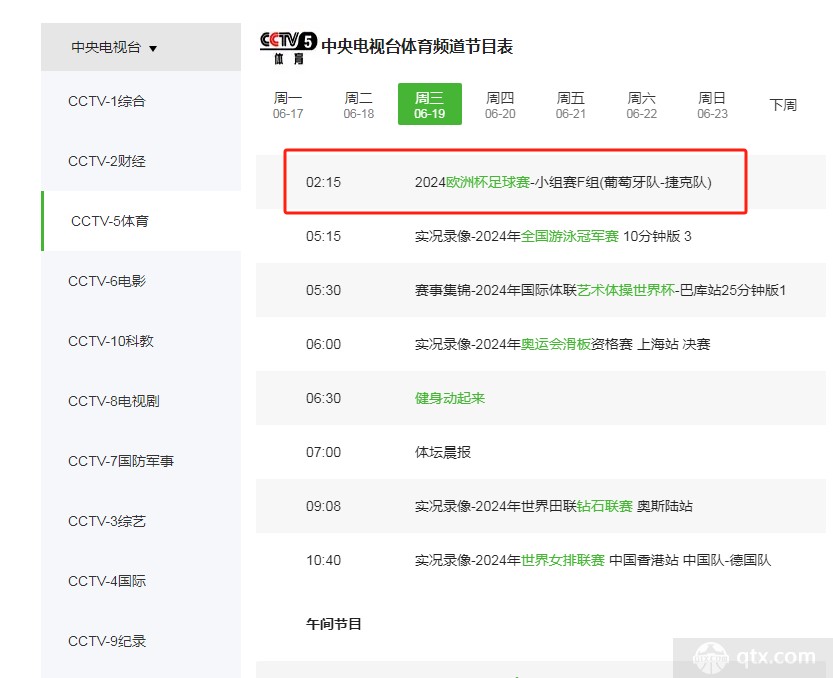
Task: Select CCTV-3综艺 in the channel sidebar
Action: pyautogui.click(x=141, y=521)
